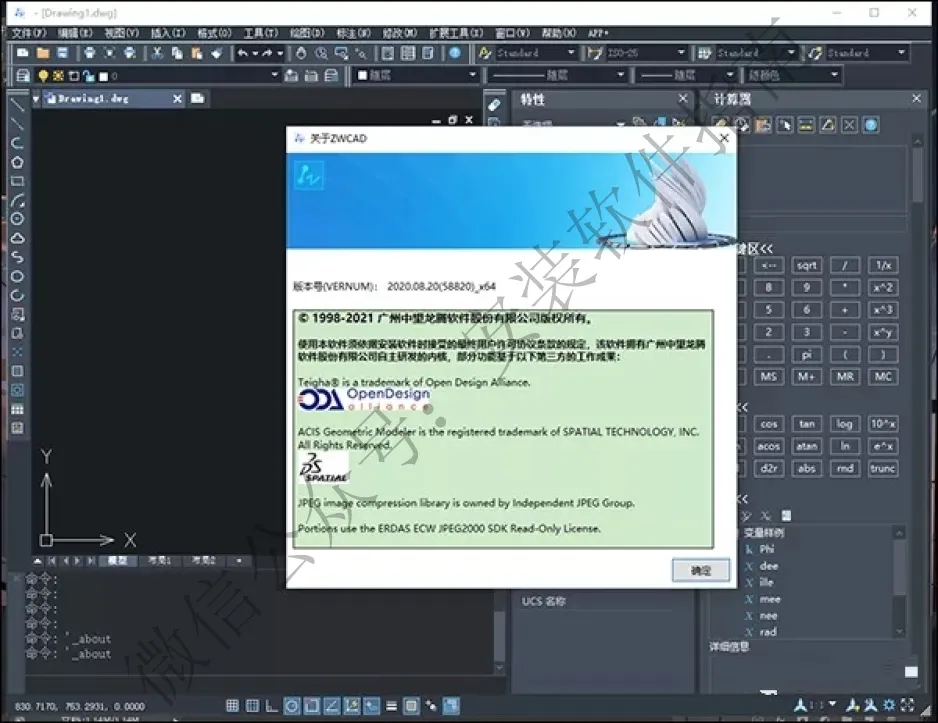938x723 pixels.
Task: Click the trunc calculator button
Action: (x=883, y=468)
